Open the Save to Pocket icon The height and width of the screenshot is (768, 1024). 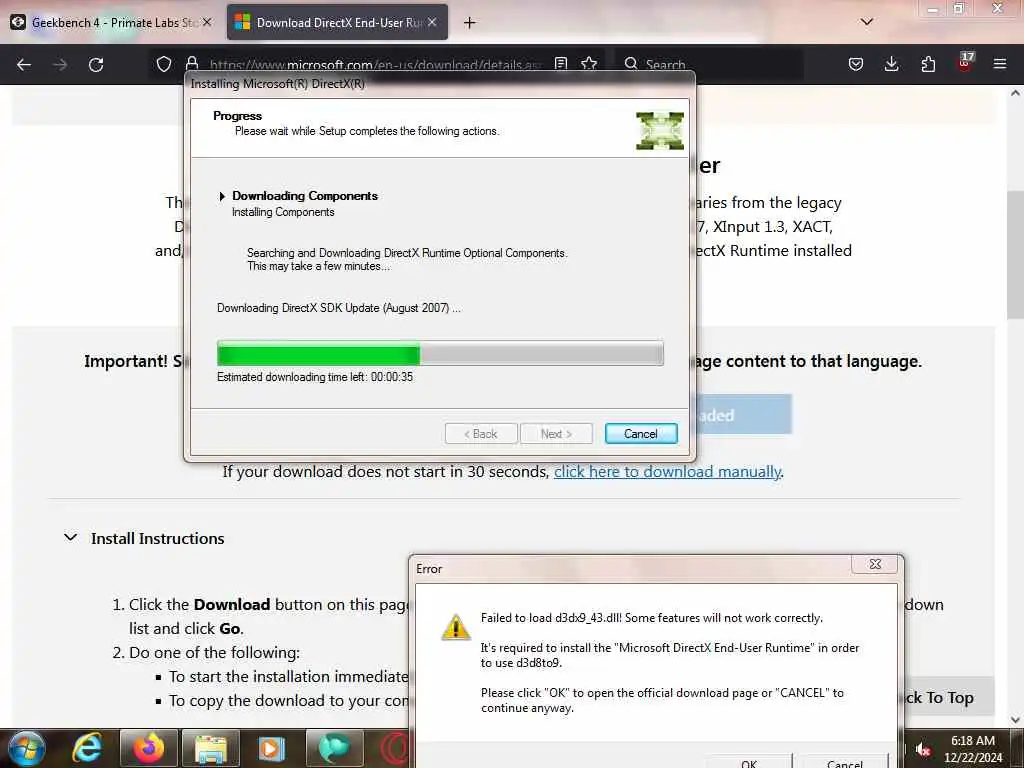[856, 64]
